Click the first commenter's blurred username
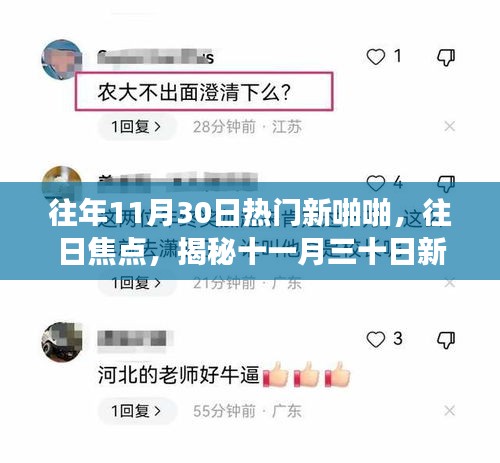 [x=155, y=57]
